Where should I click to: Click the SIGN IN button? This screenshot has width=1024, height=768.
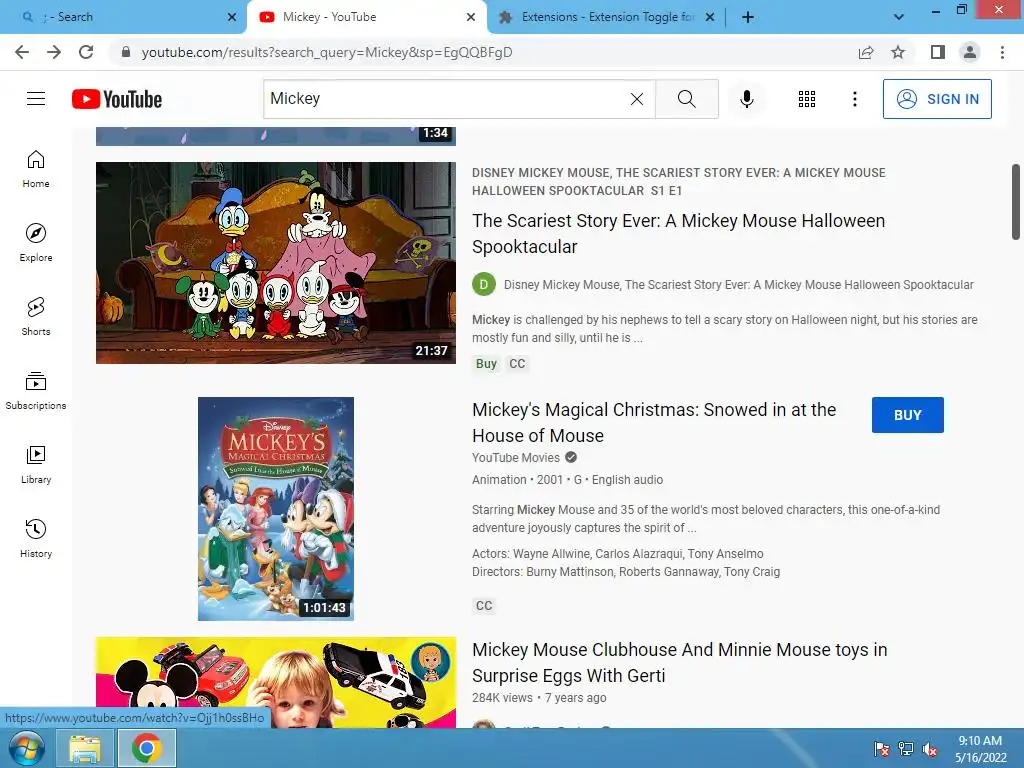pyautogui.click(x=937, y=99)
